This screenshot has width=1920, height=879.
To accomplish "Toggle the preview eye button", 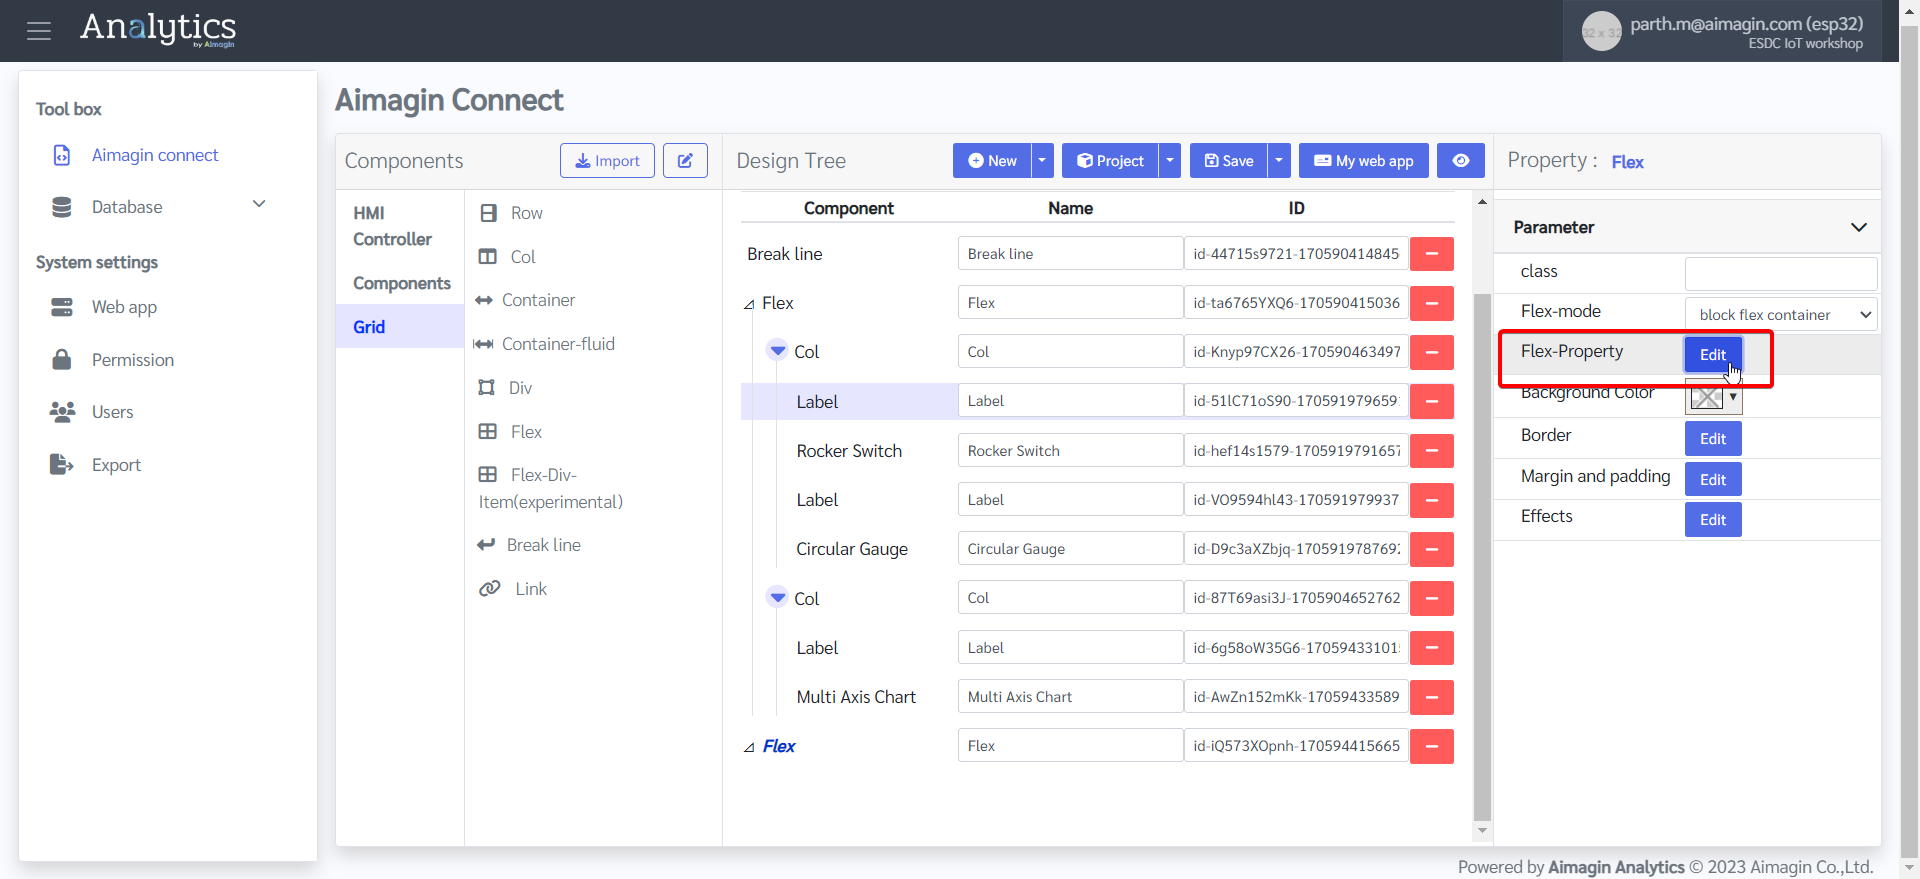I will click(x=1461, y=161).
